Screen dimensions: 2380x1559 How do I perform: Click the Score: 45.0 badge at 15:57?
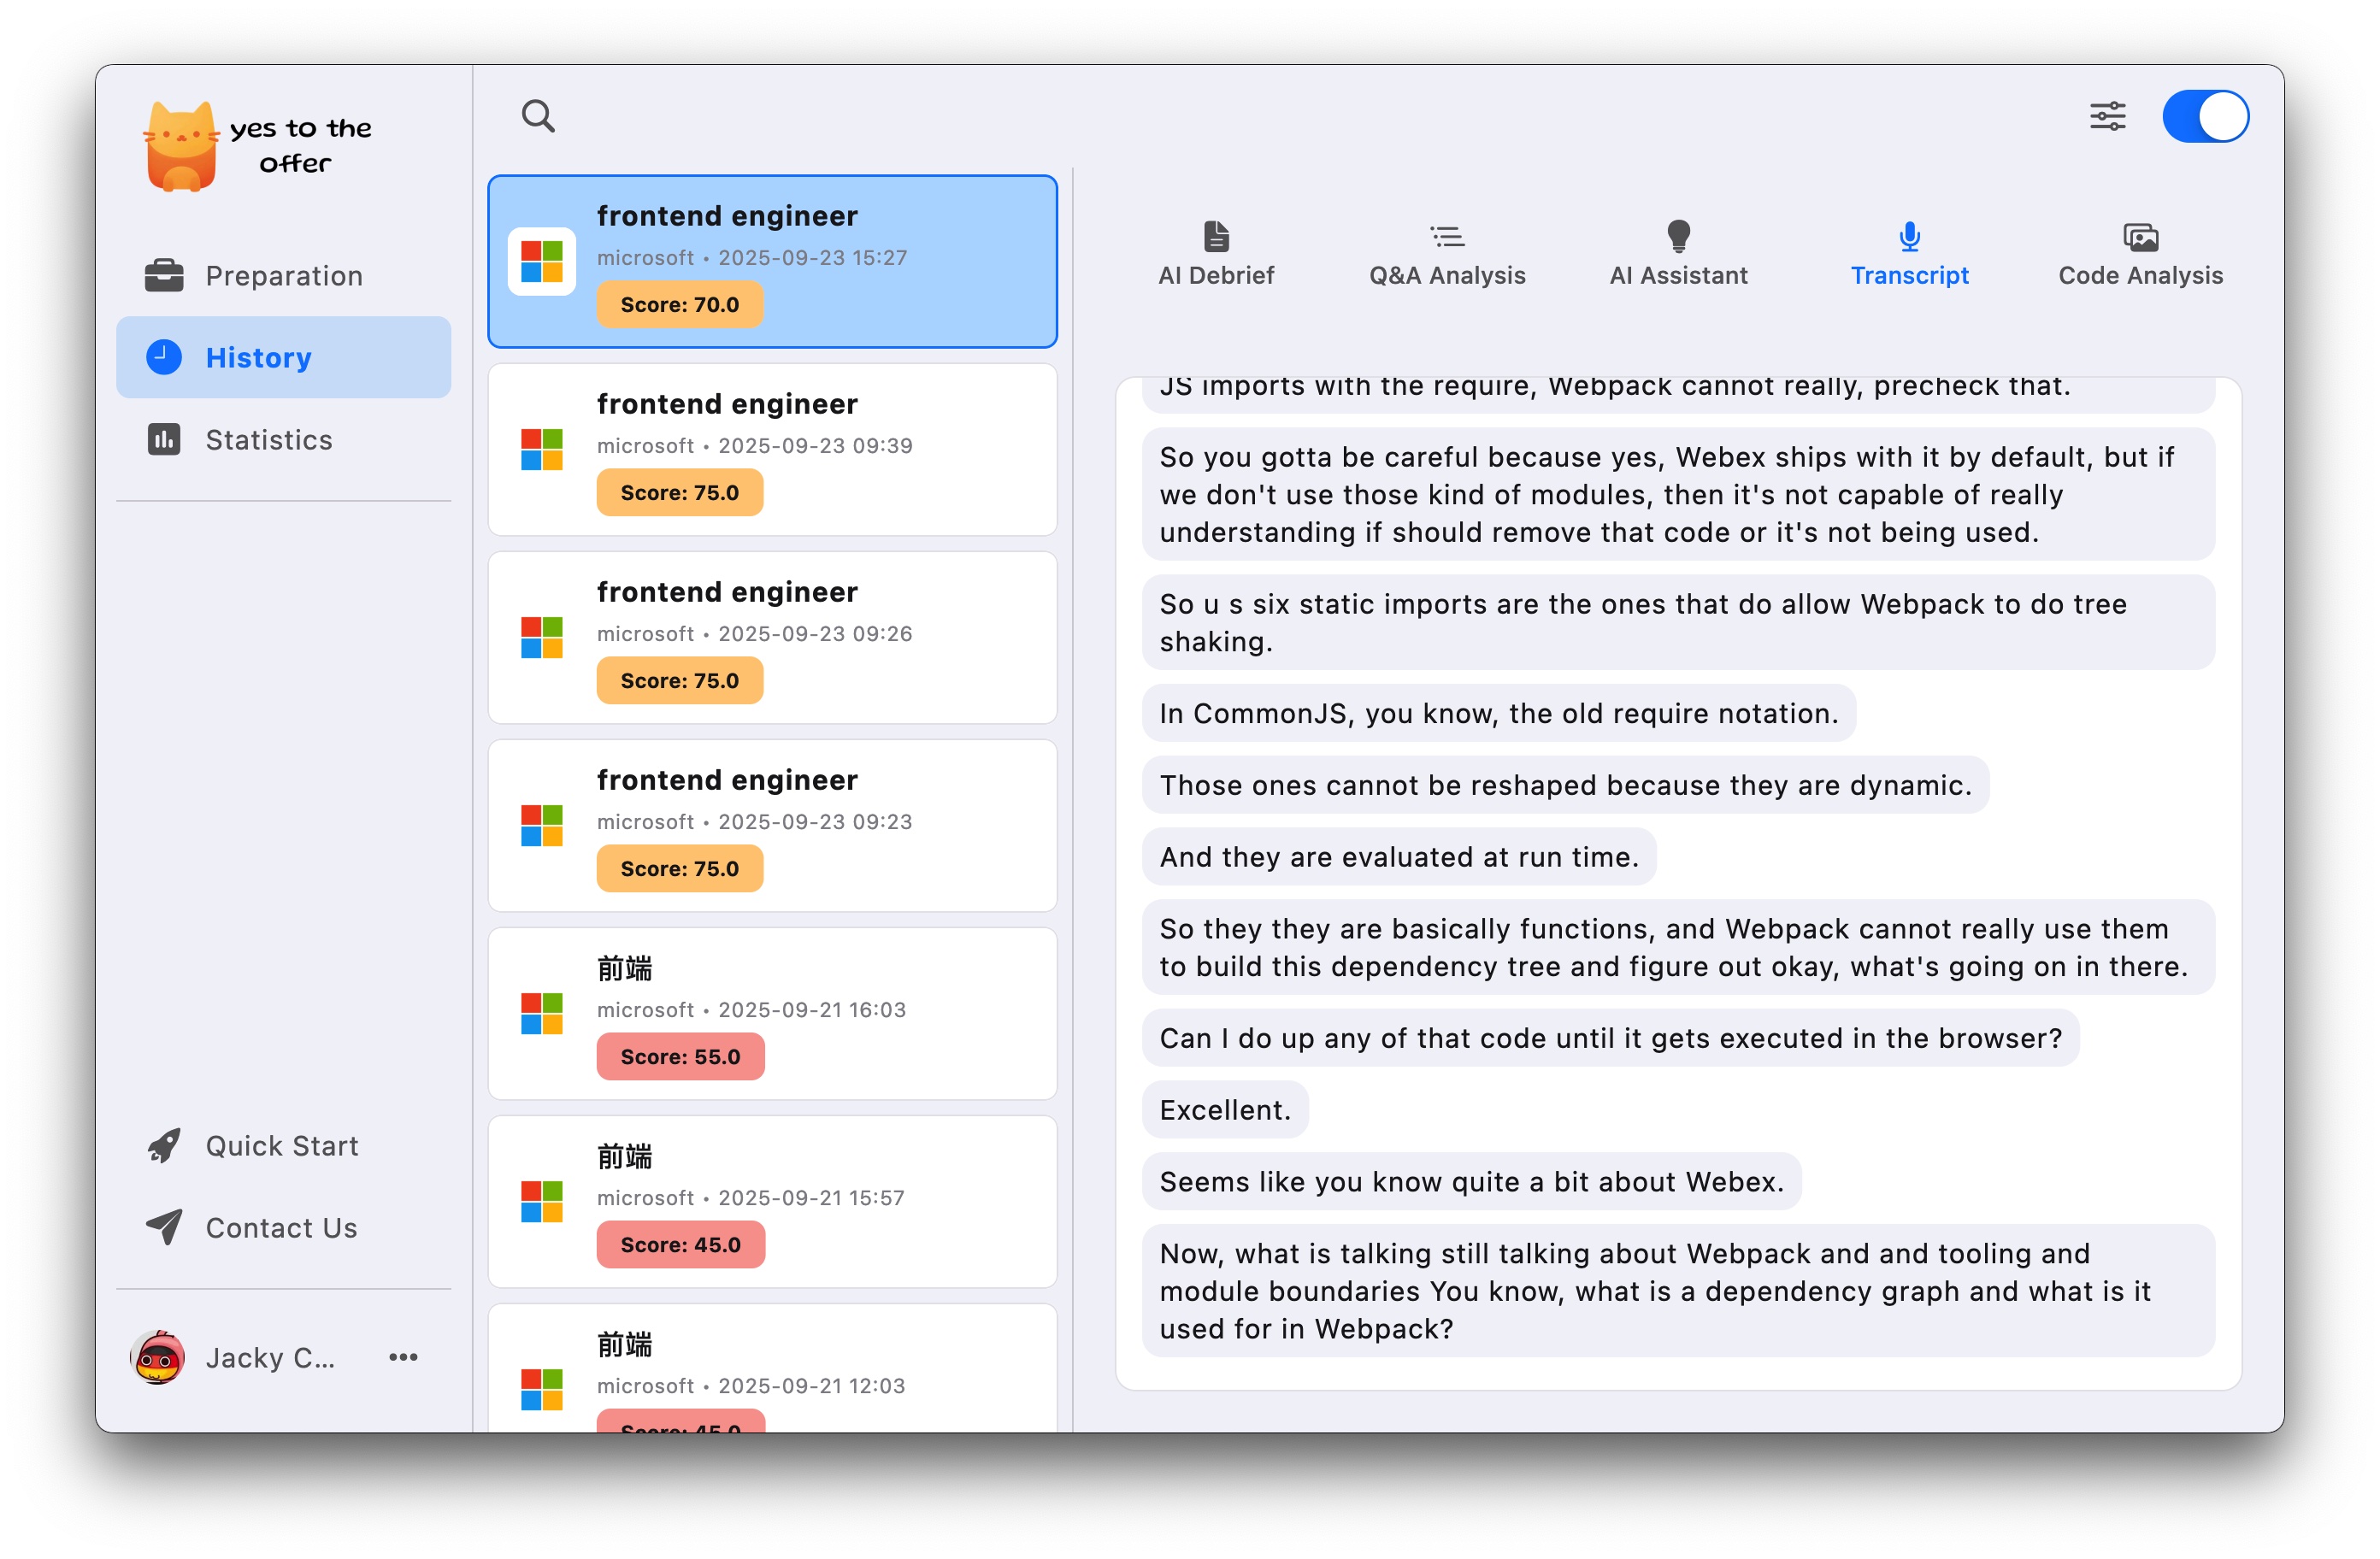point(680,1244)
